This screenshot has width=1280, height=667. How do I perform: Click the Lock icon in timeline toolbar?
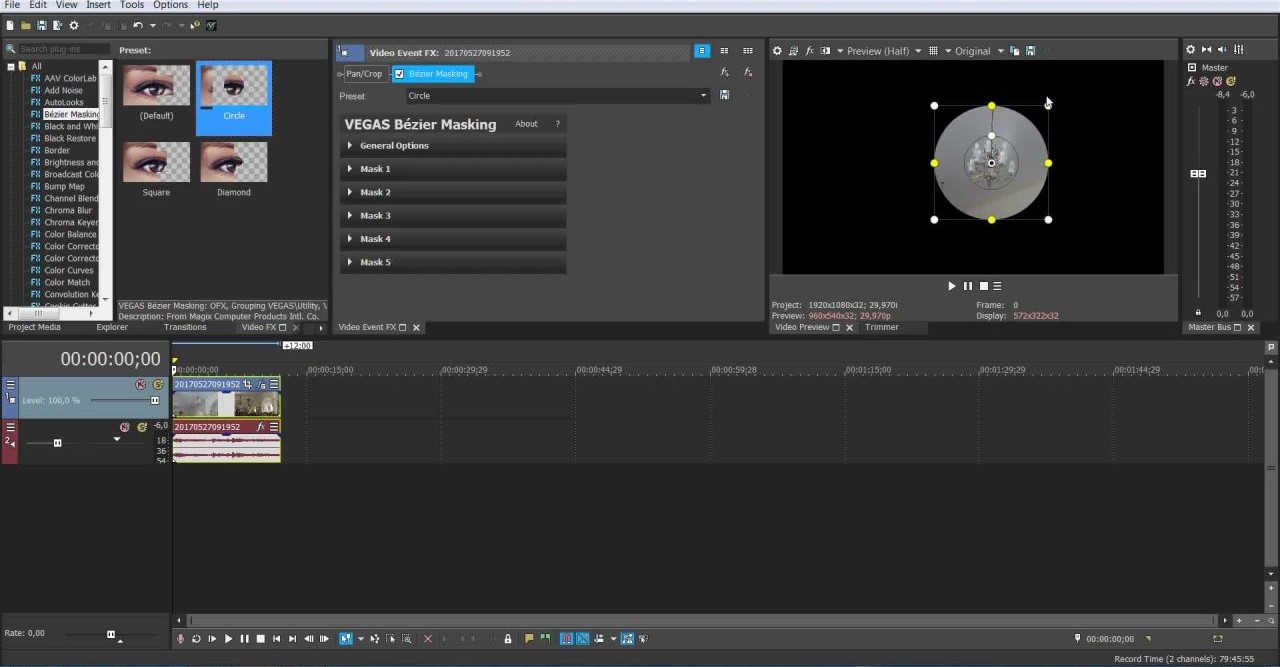[x=507, y=638]
